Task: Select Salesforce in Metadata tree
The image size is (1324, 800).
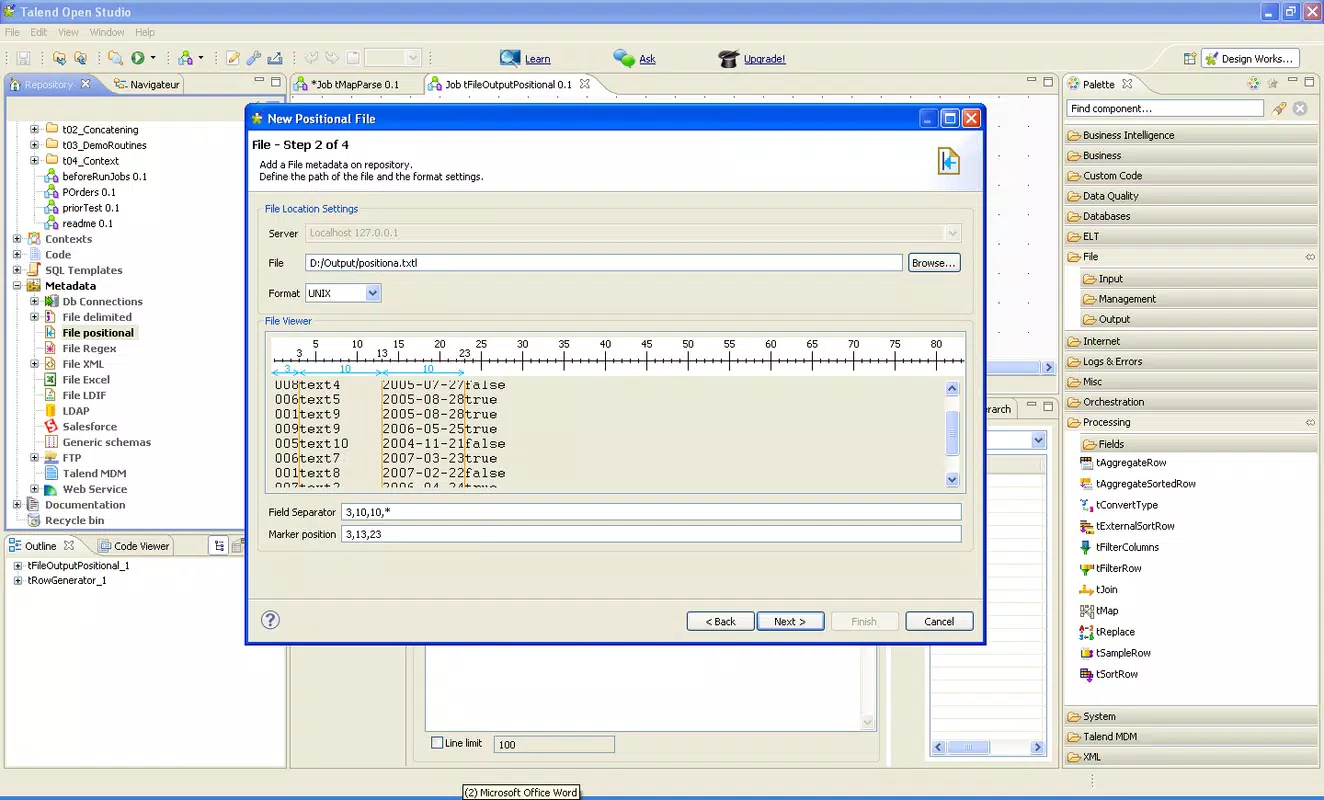Action: [89, 426]
